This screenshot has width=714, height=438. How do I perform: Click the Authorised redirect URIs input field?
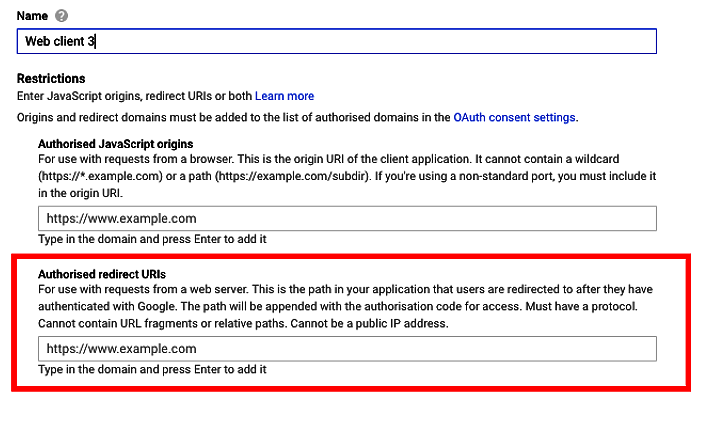coord(347,349)
